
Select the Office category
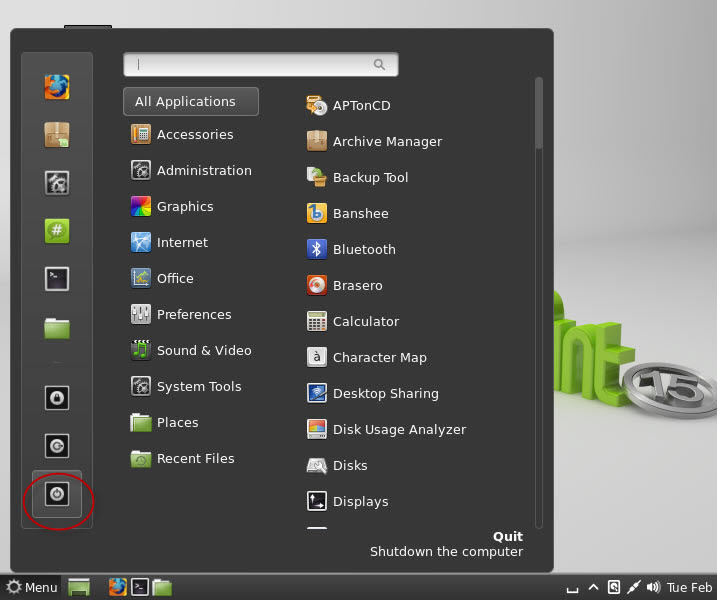162,279
